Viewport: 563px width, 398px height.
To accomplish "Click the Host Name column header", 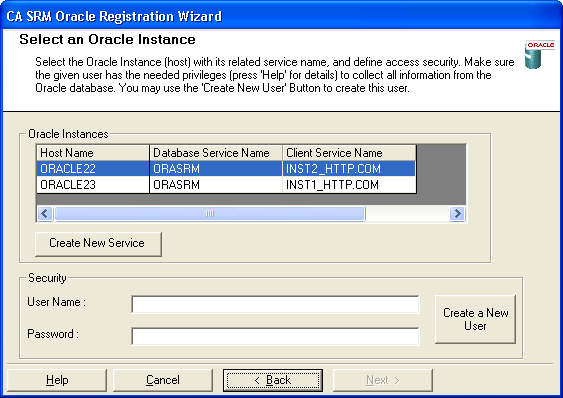I will 93,153.
